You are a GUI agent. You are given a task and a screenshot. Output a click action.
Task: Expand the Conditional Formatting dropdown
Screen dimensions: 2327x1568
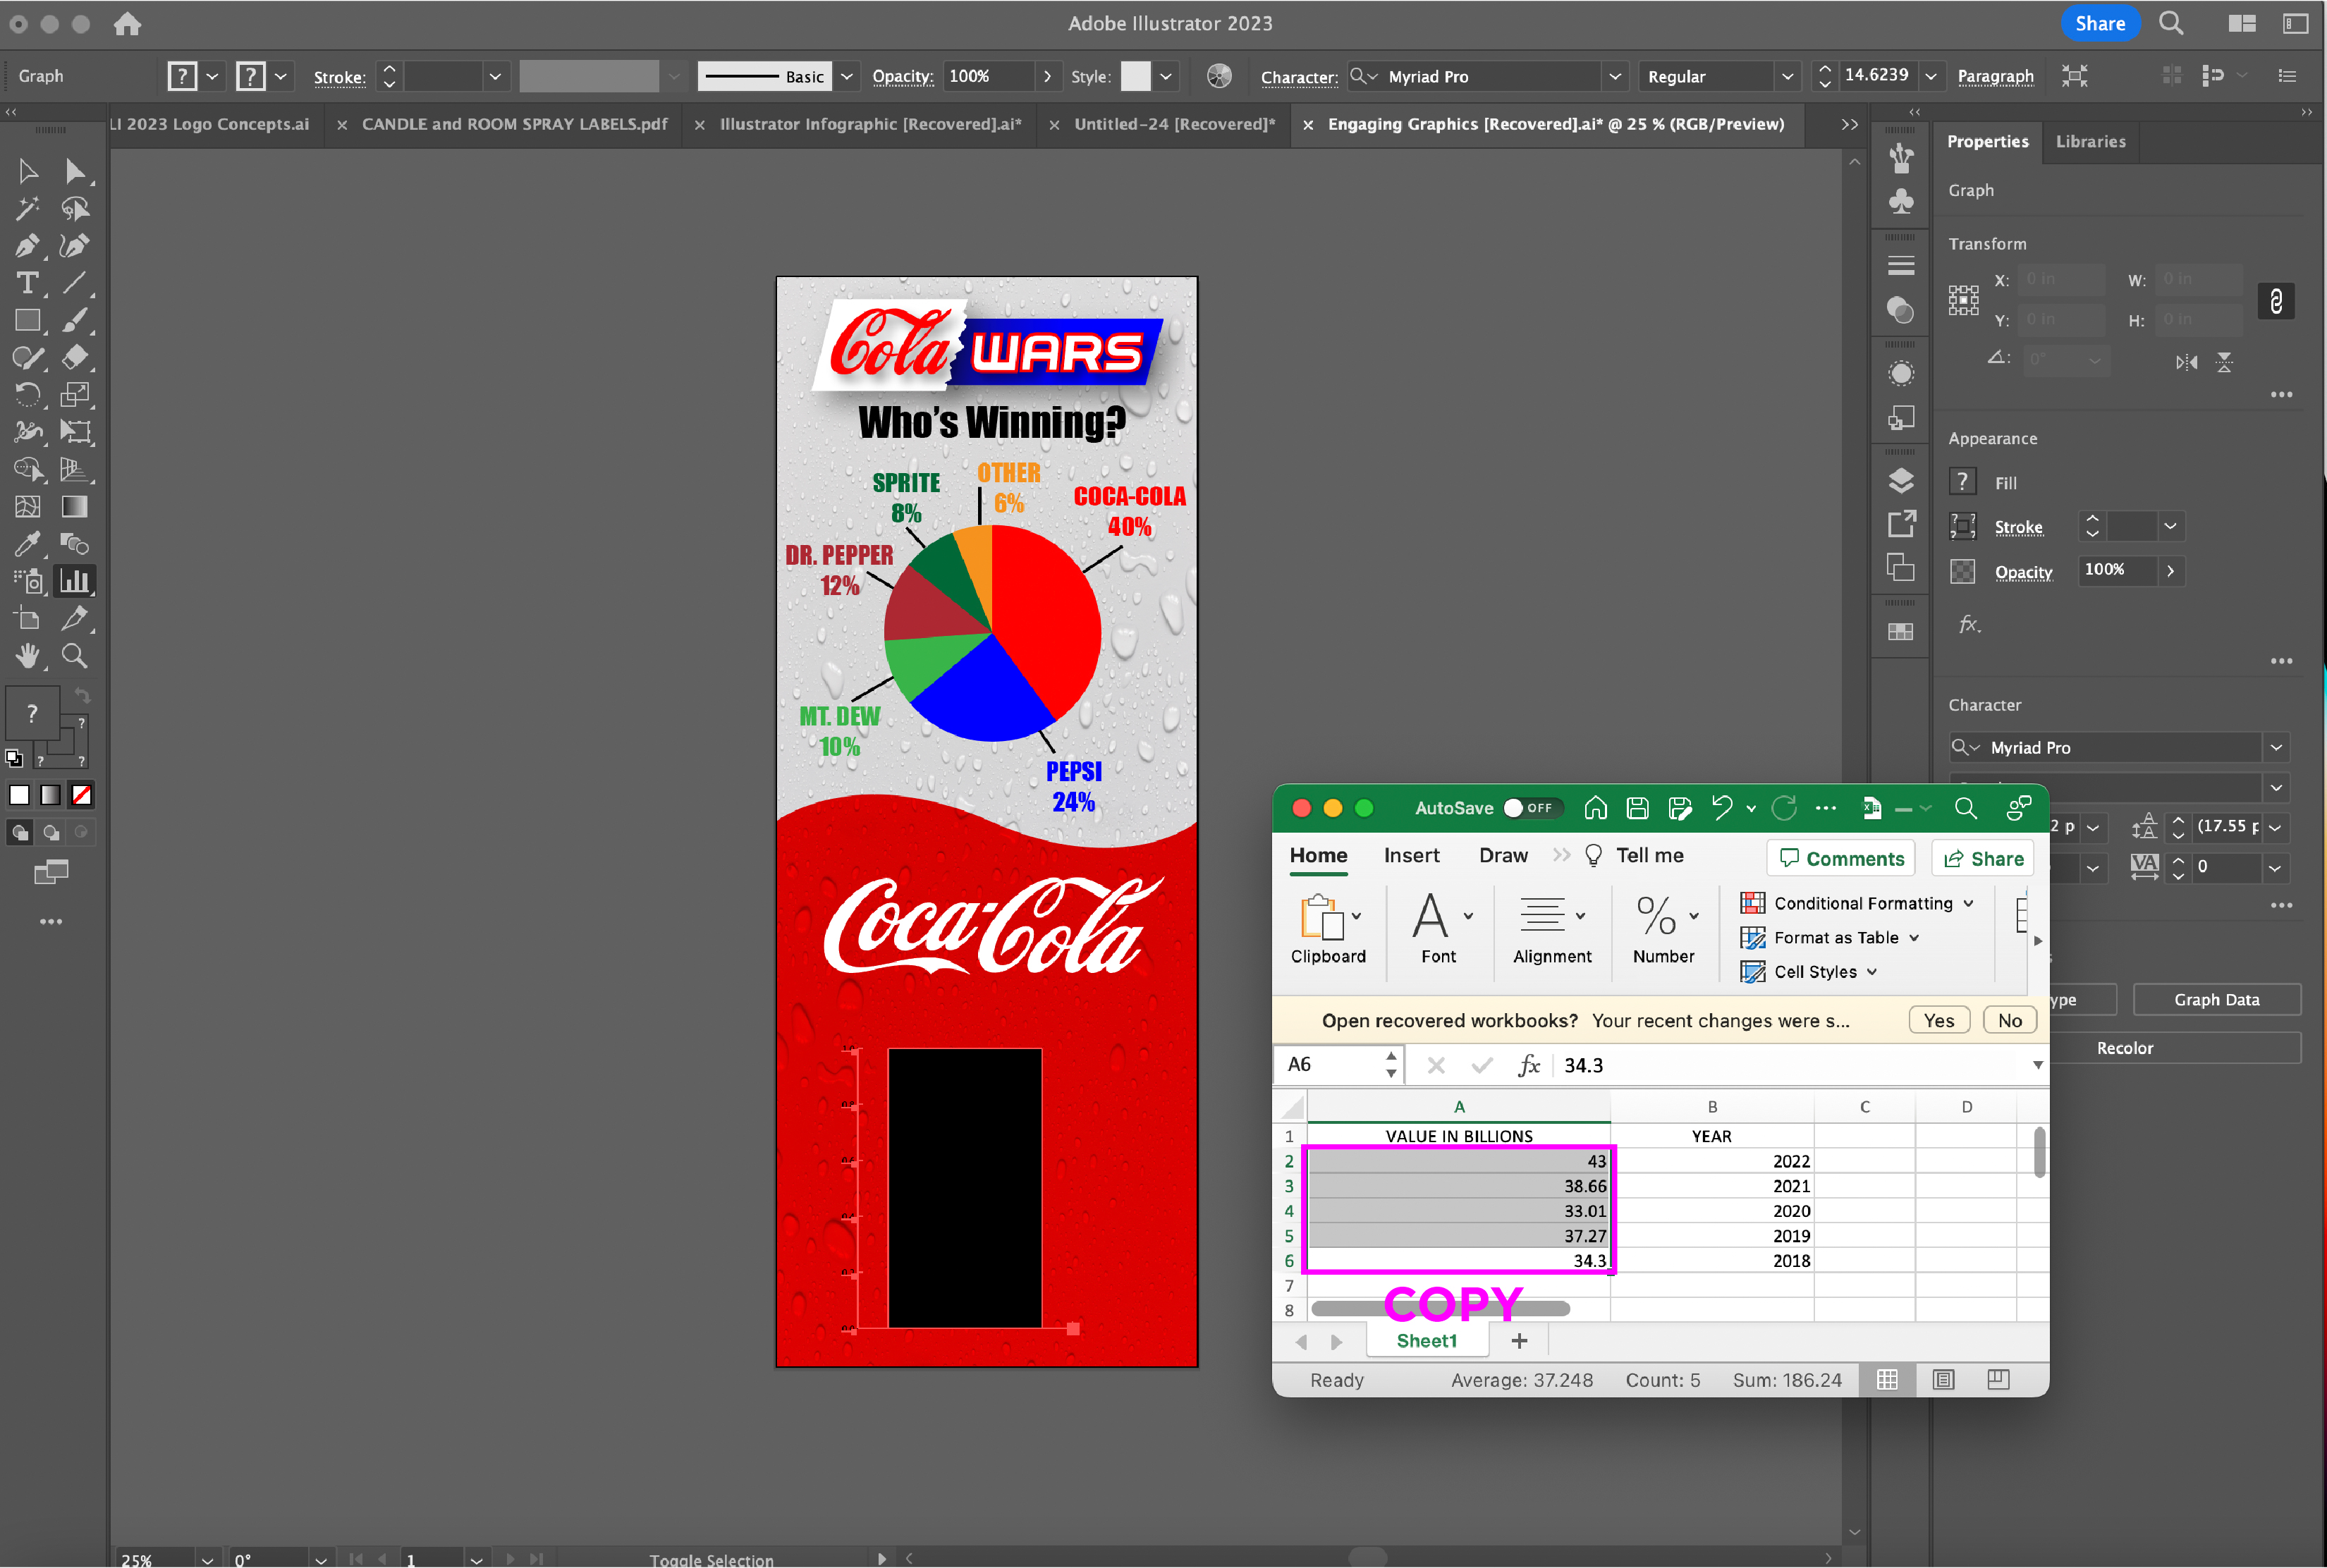(x=1968, y=903)
